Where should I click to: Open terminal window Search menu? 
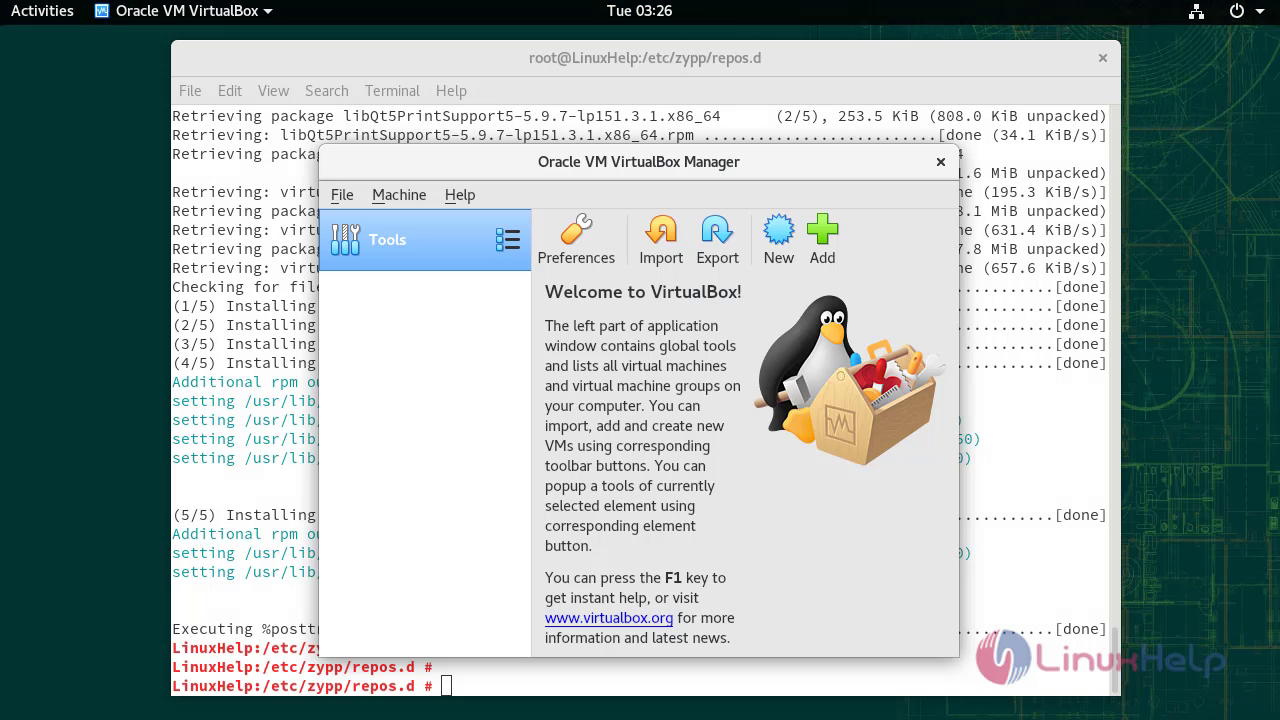click(x=327, y=90)
